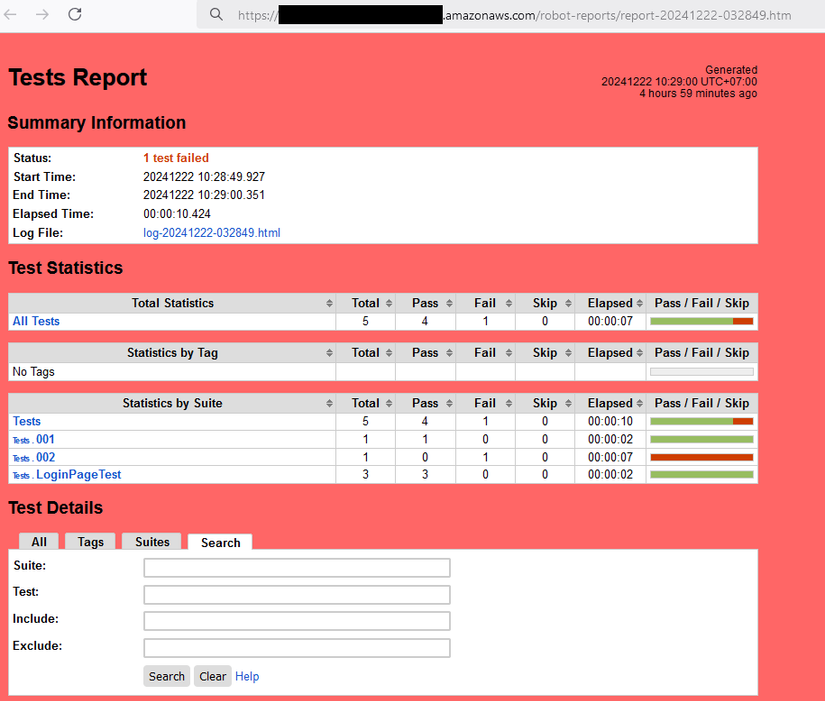Switch to the Suites tab in Test Details

click(x=152, y=542)
